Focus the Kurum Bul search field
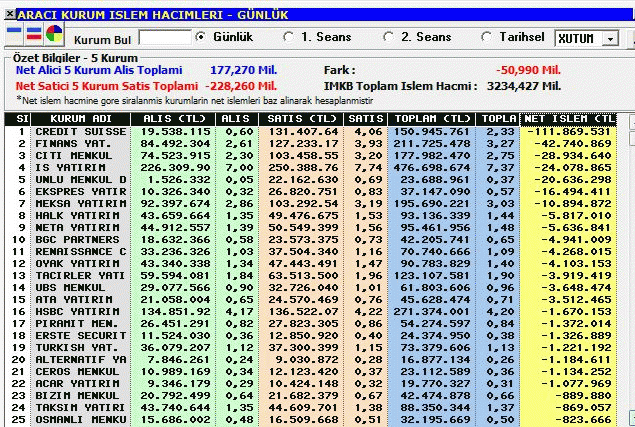Viewport: 635px width, 427px height. pyautogui.click(x=165, y=37)
